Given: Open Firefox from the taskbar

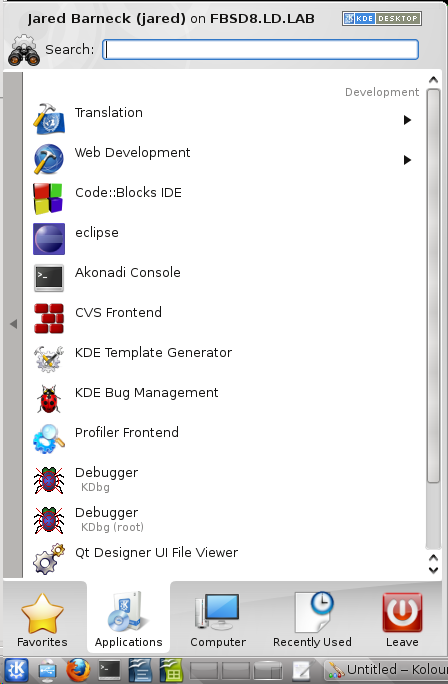Looking at the screenshot, I should point(79,670).
